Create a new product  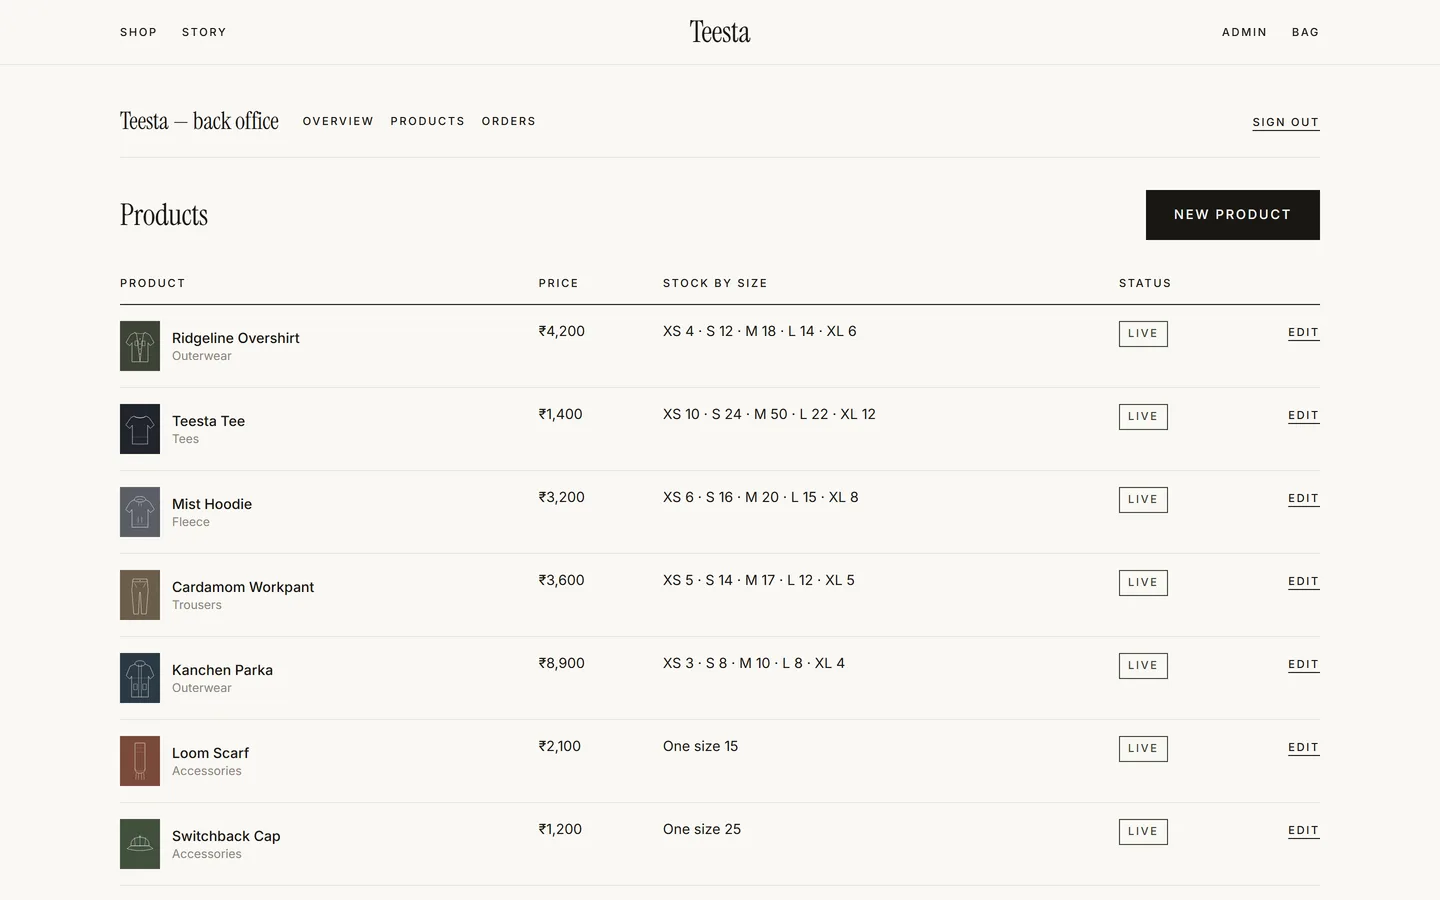1233,215
